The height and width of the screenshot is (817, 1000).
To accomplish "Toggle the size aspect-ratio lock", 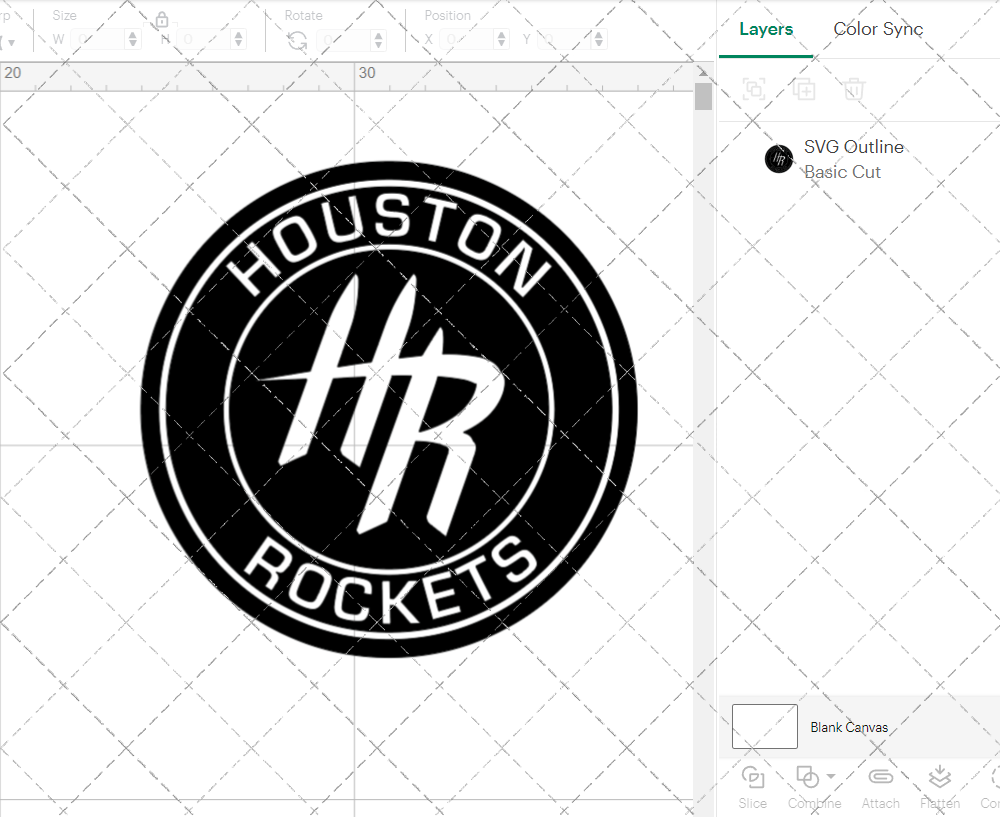I will point(162,19).
